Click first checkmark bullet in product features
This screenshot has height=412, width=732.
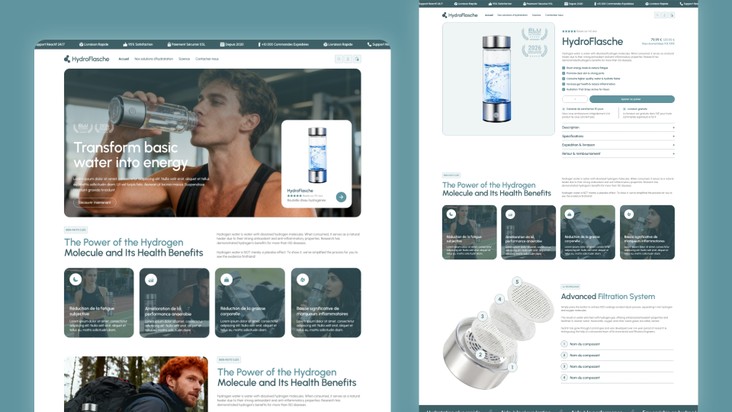[x=563, y=68]
